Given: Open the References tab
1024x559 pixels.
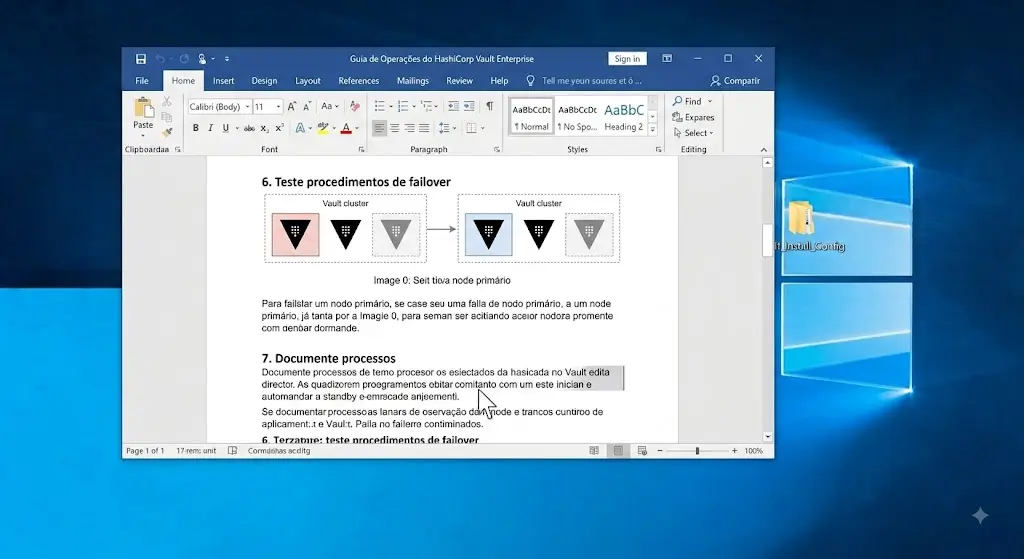Looking at the screenshot, I should pyautogui.click(x=359, y=81).
